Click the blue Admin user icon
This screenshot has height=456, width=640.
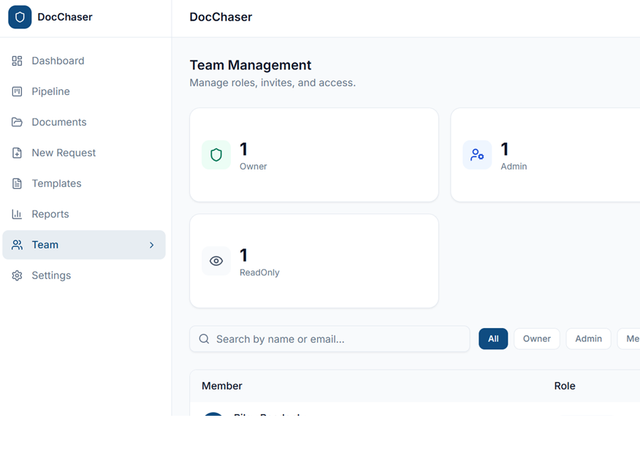click(x=477, y=155)
